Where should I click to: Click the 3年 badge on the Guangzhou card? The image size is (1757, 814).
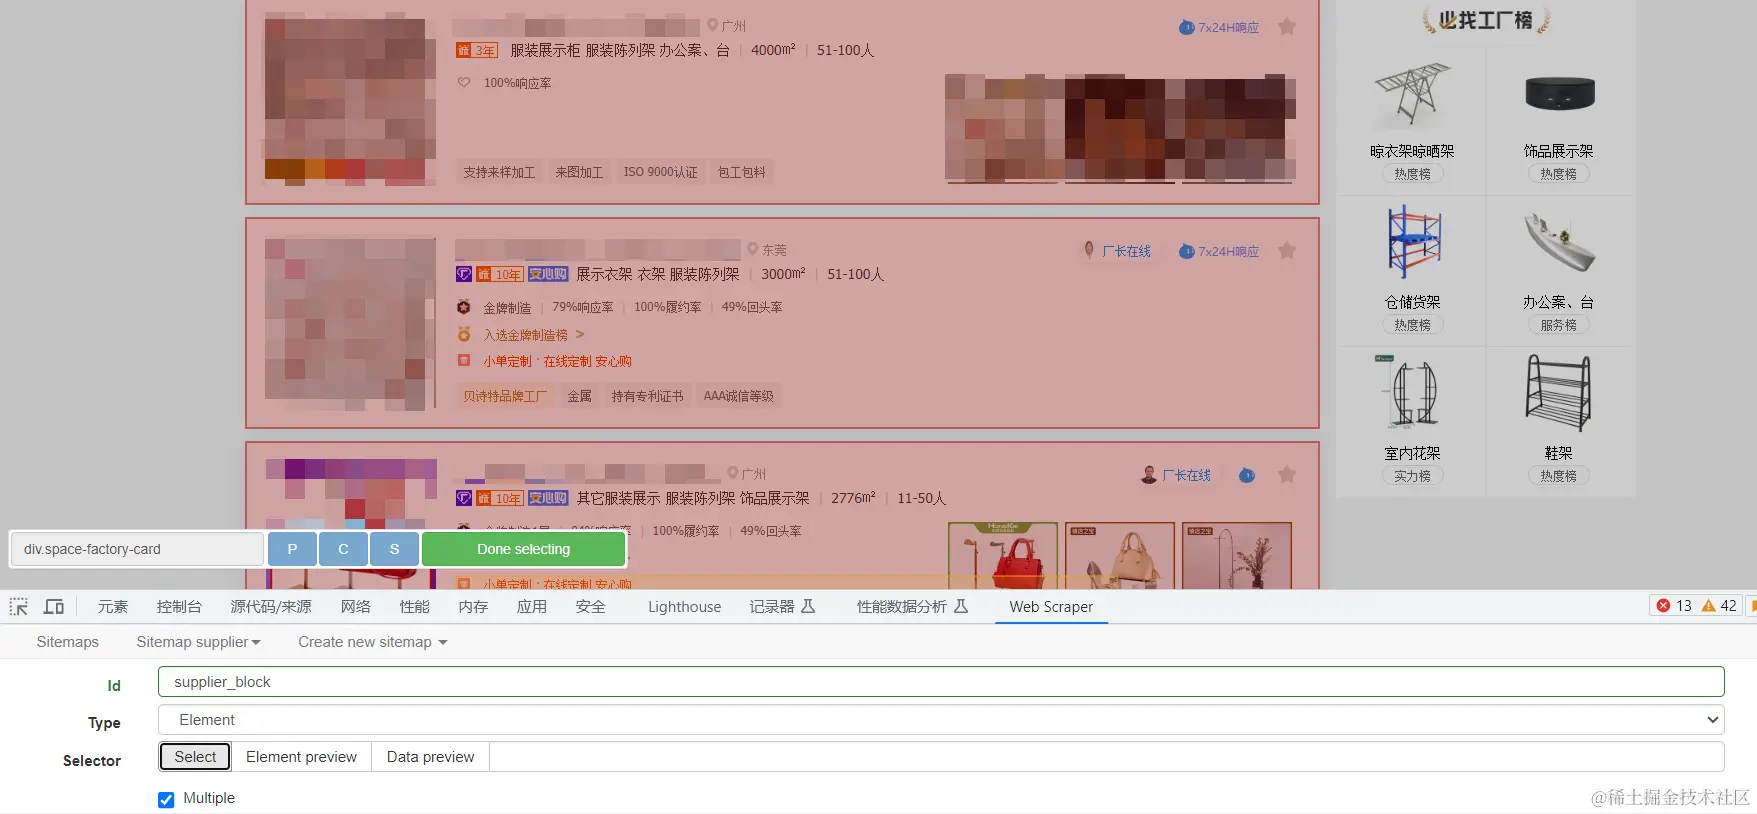tap(477, 50)
